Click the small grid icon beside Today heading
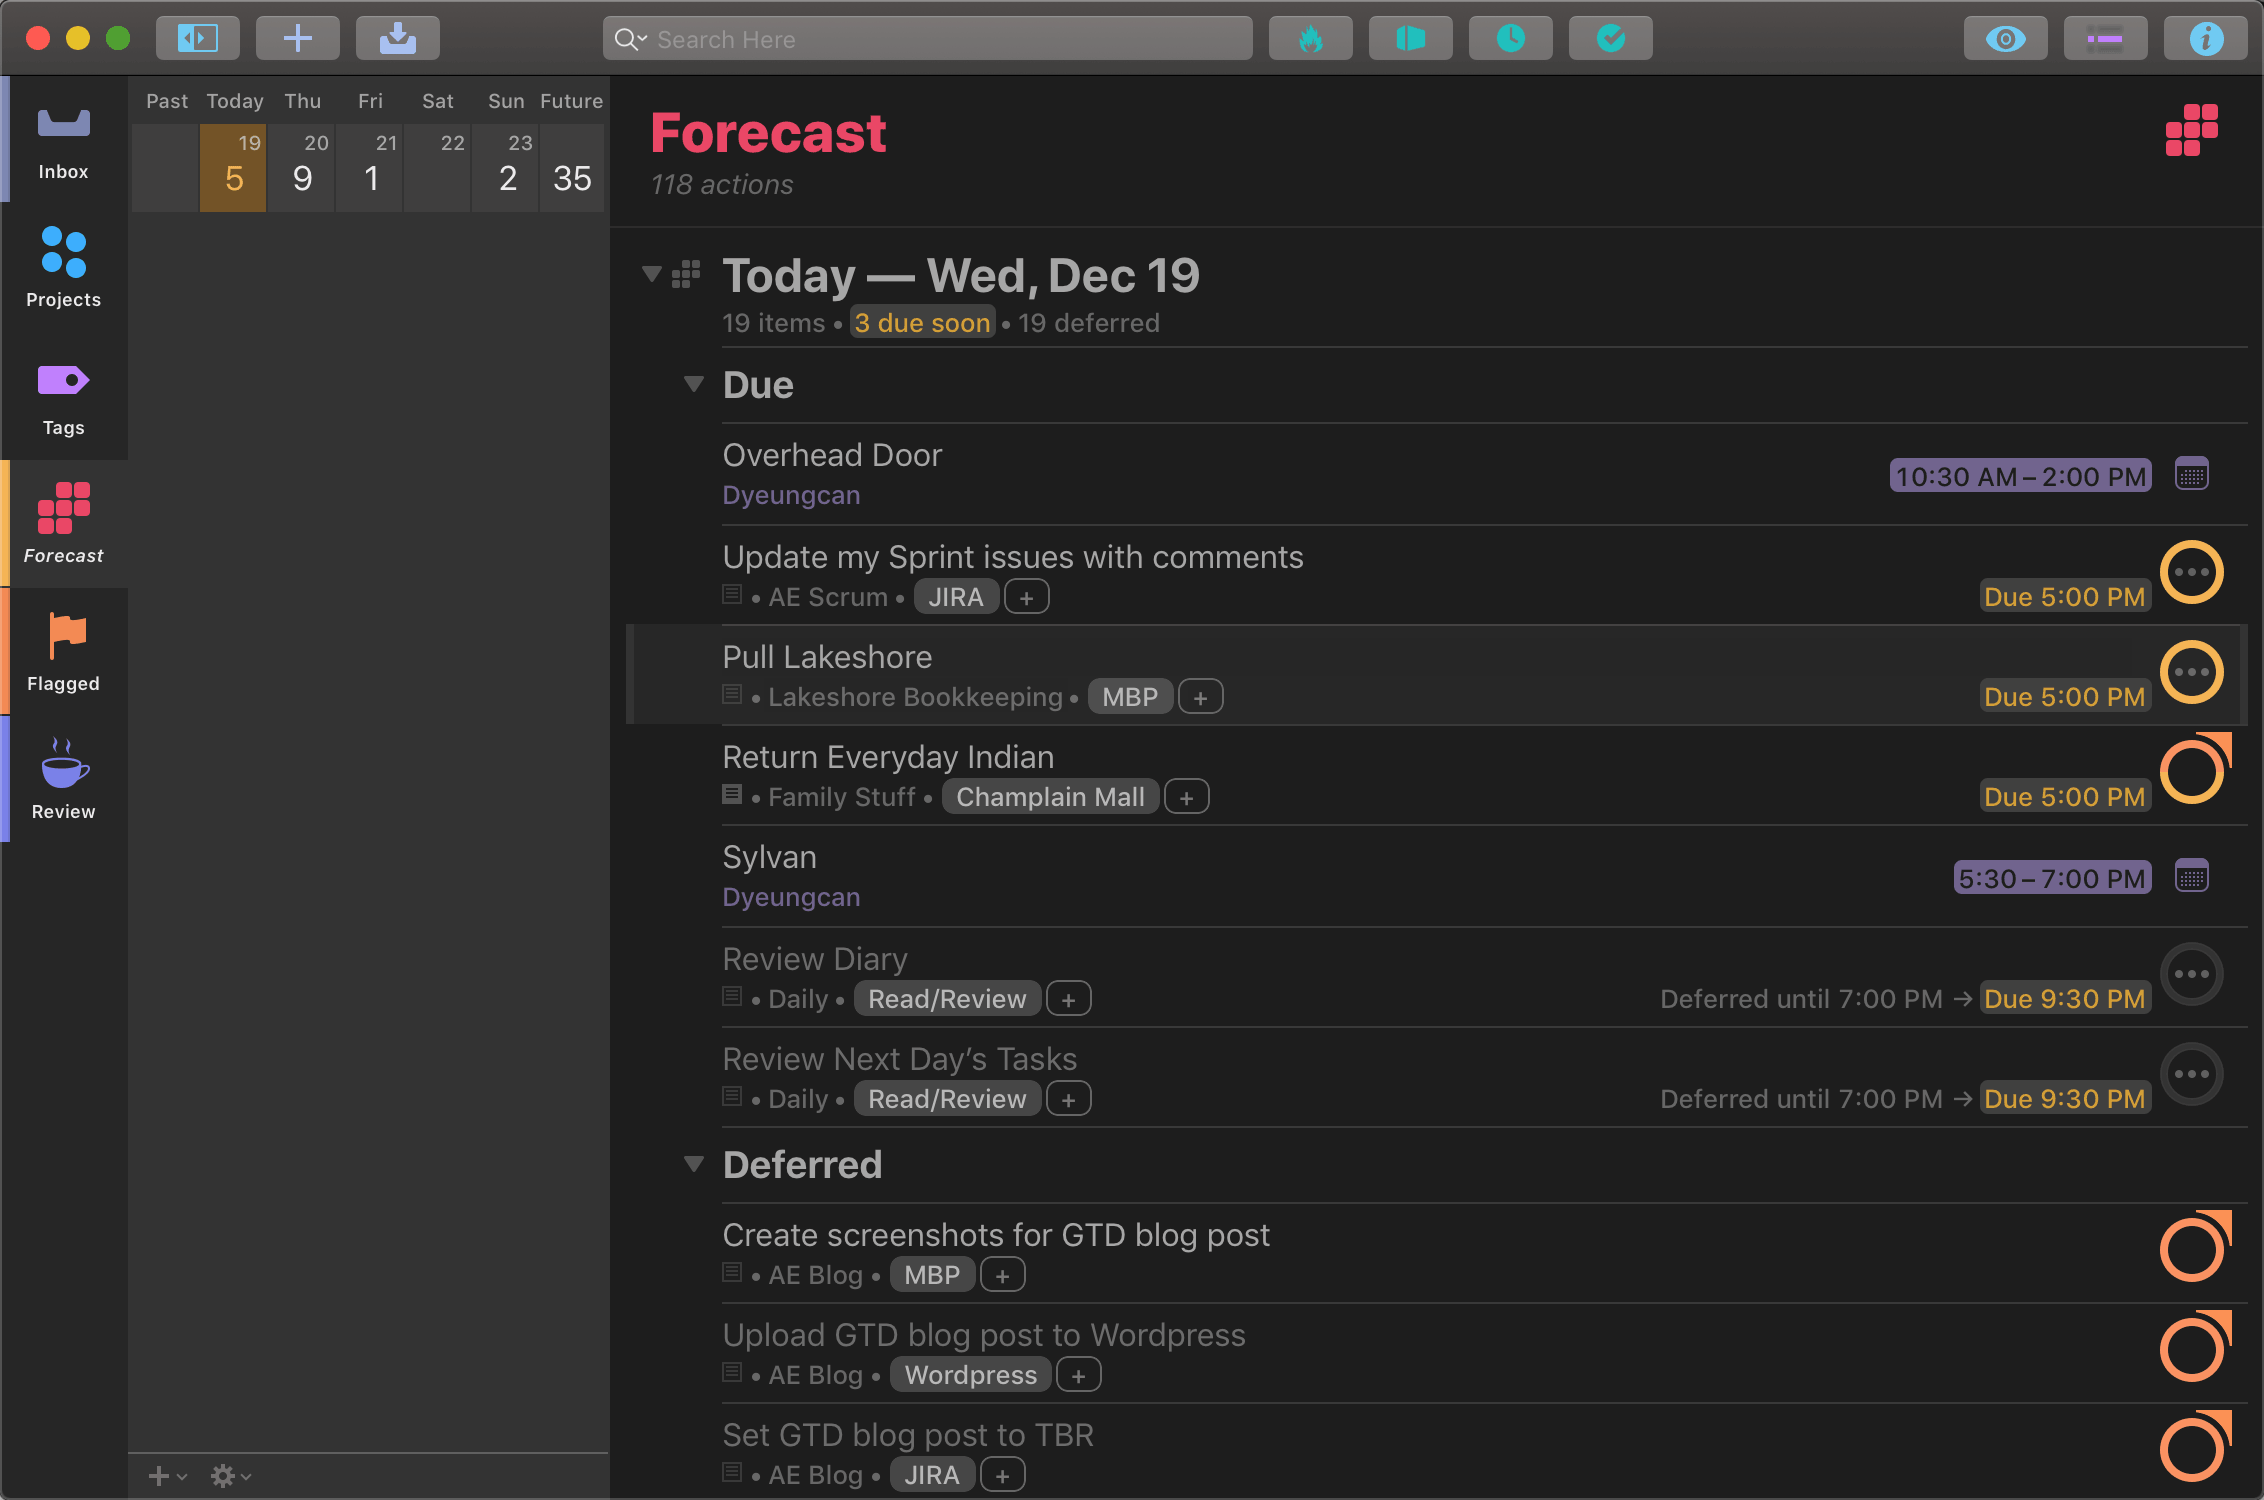 [x=686, y=274]
